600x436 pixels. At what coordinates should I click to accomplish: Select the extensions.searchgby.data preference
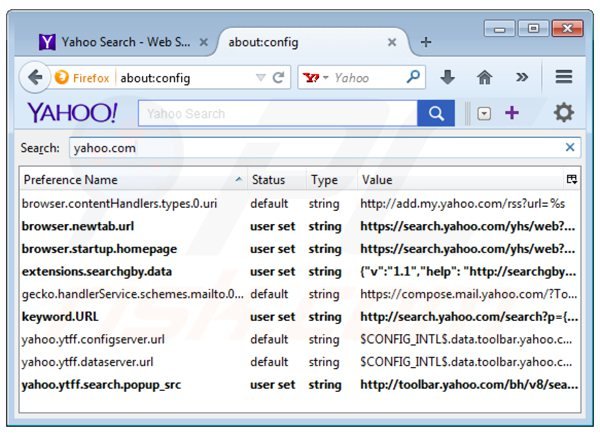pos(300,271)
